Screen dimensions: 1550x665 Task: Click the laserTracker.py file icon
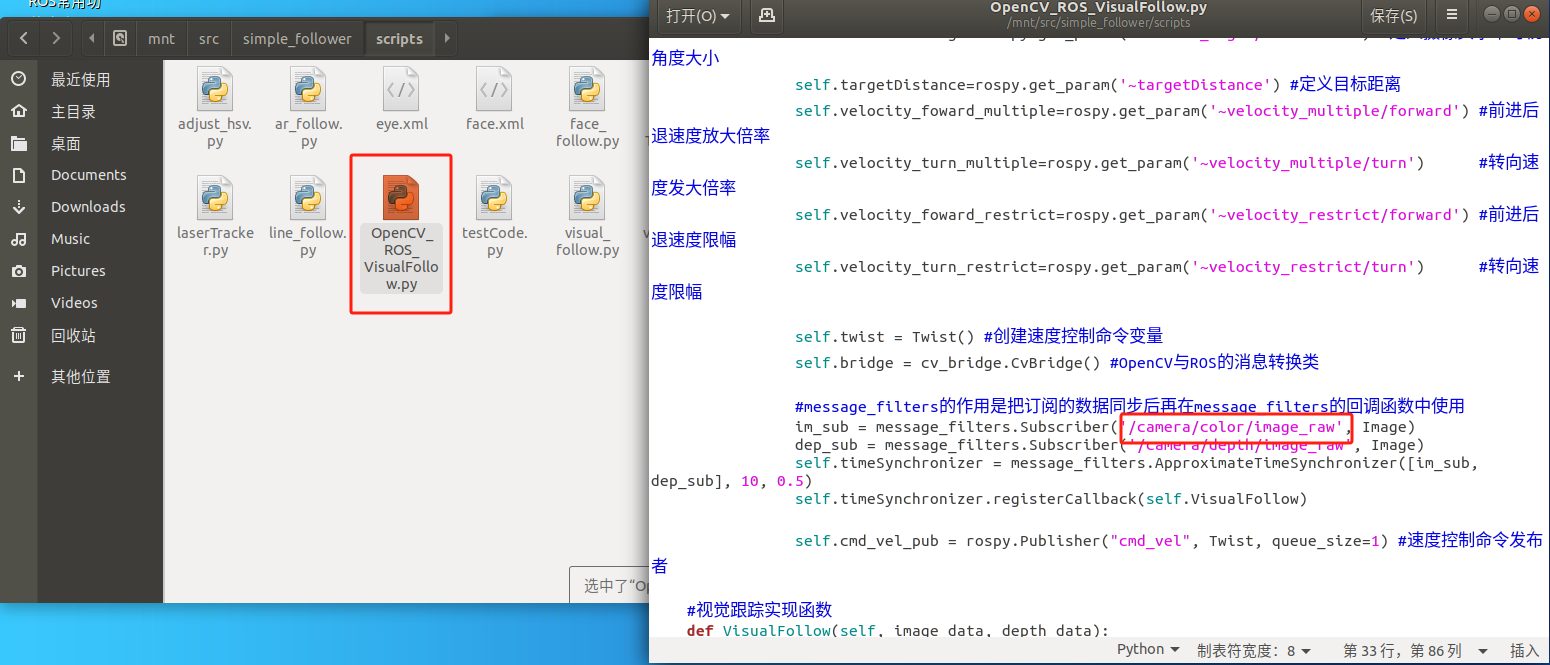(214, 199)
